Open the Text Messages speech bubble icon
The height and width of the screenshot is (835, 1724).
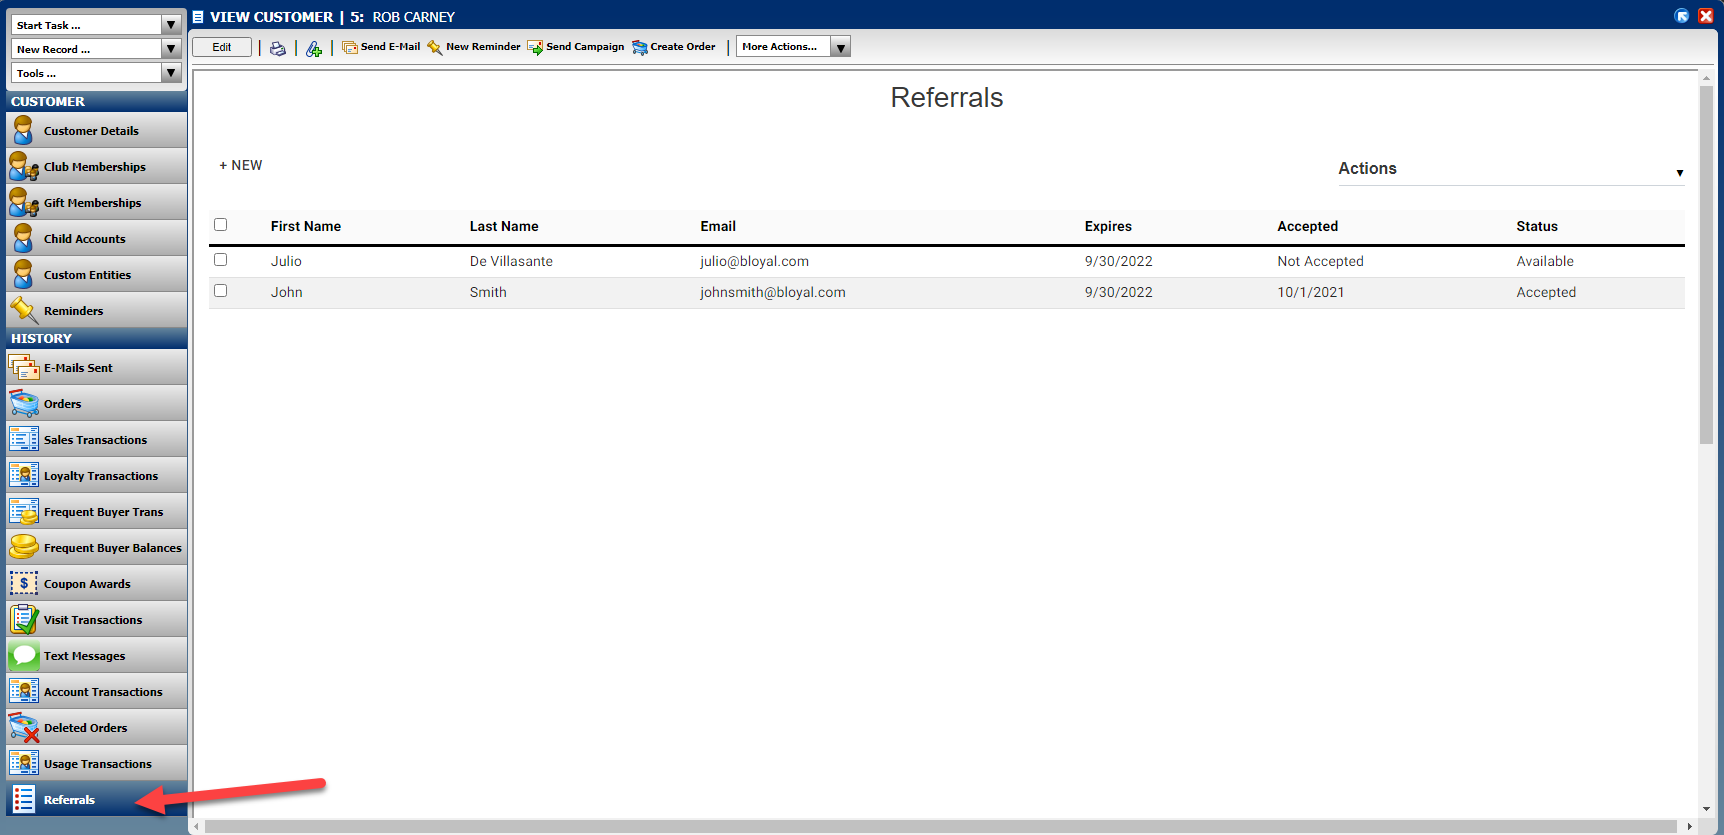coord(23,655)
